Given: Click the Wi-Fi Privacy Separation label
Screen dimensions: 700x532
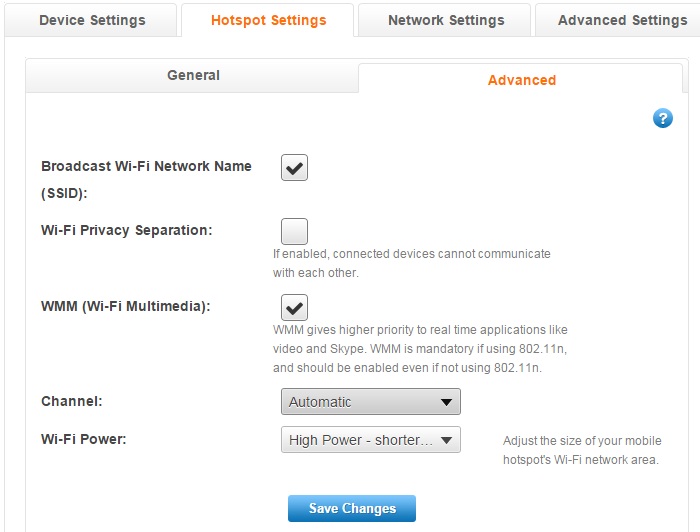Looking at the screenshot, I should [126, 230].
